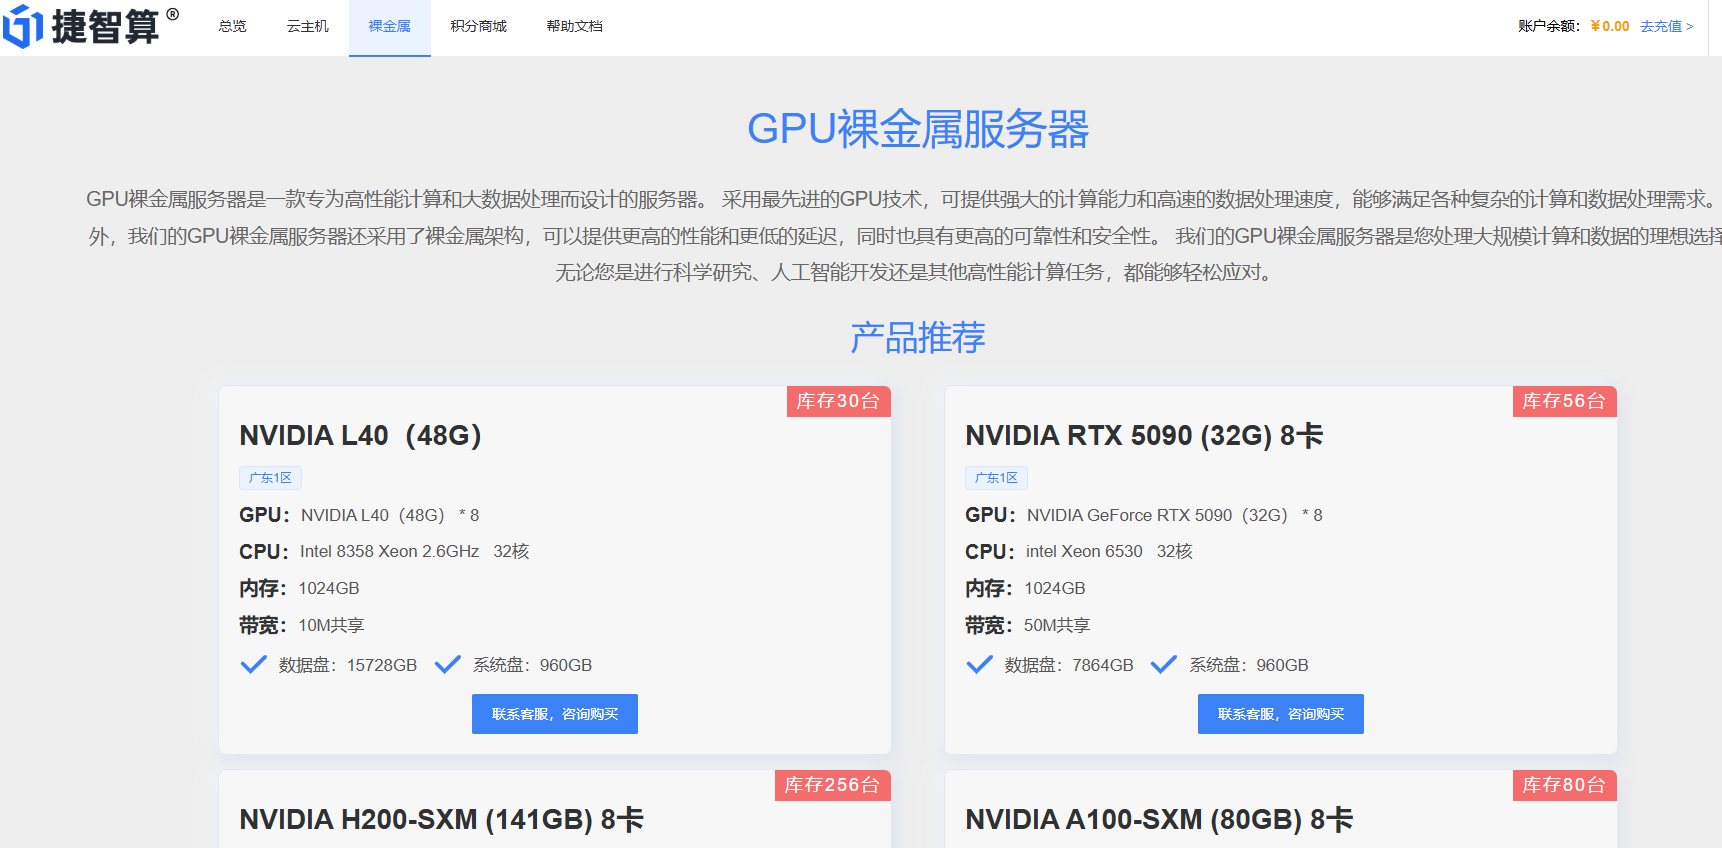Click the 数据盘 15728GB checkmark icon
Screen dimensions: 1722x848
(254, 665)
